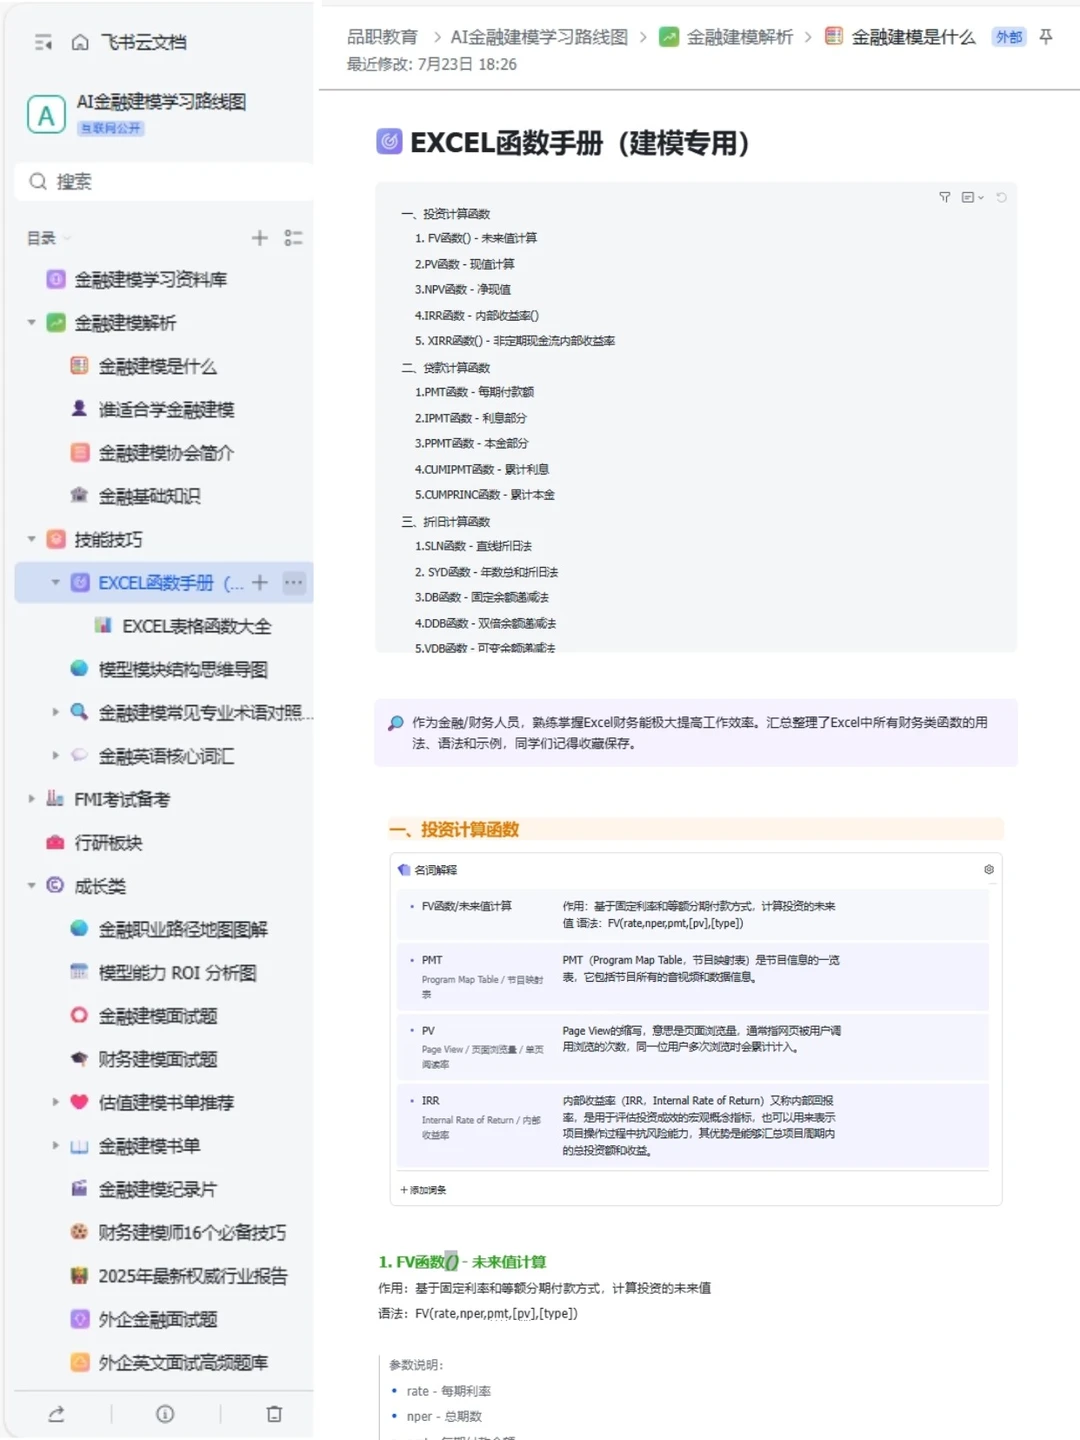Jump to 1.SLN函数 - 直线折旧法 entry

tap(473, 546)
